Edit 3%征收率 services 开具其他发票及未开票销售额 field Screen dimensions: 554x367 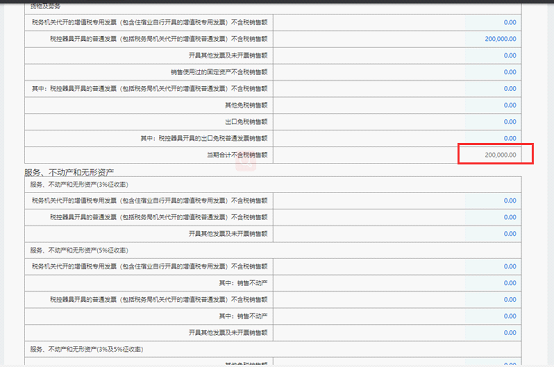point(397,234)
